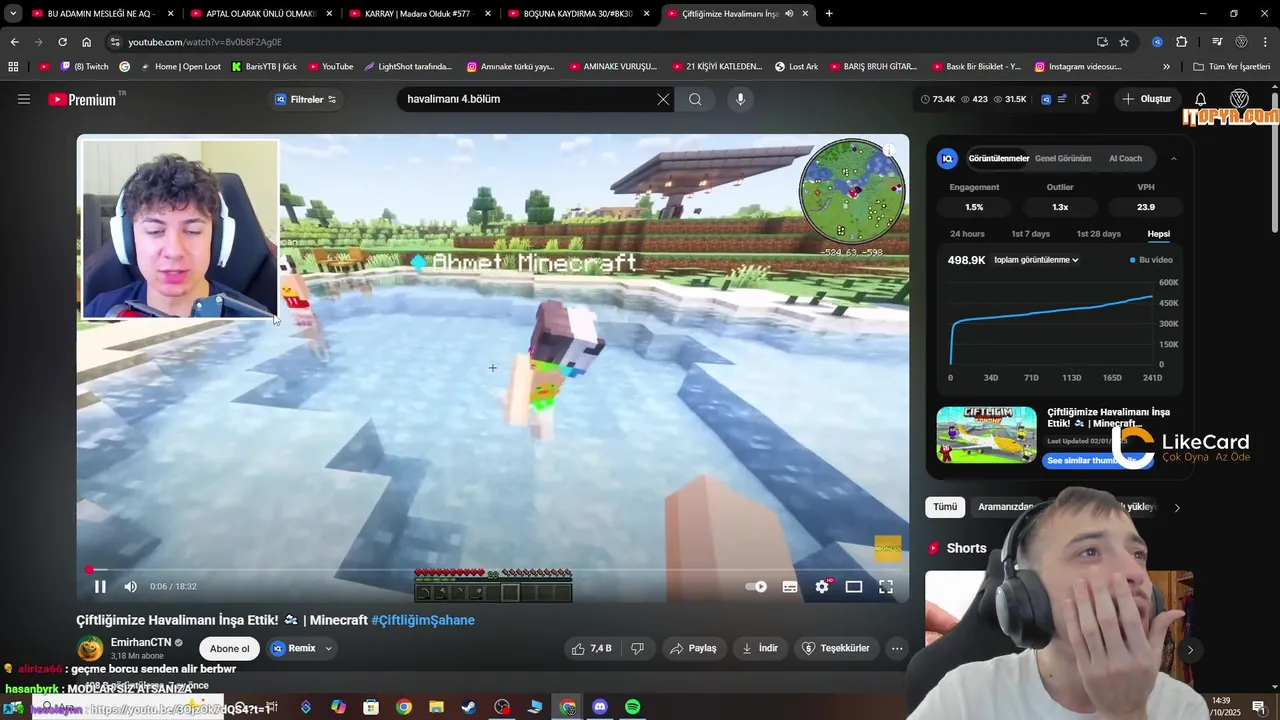Collapse the vidIQ panel chevron
The width and height of the screenshot is (1280, 720).
1174,158
